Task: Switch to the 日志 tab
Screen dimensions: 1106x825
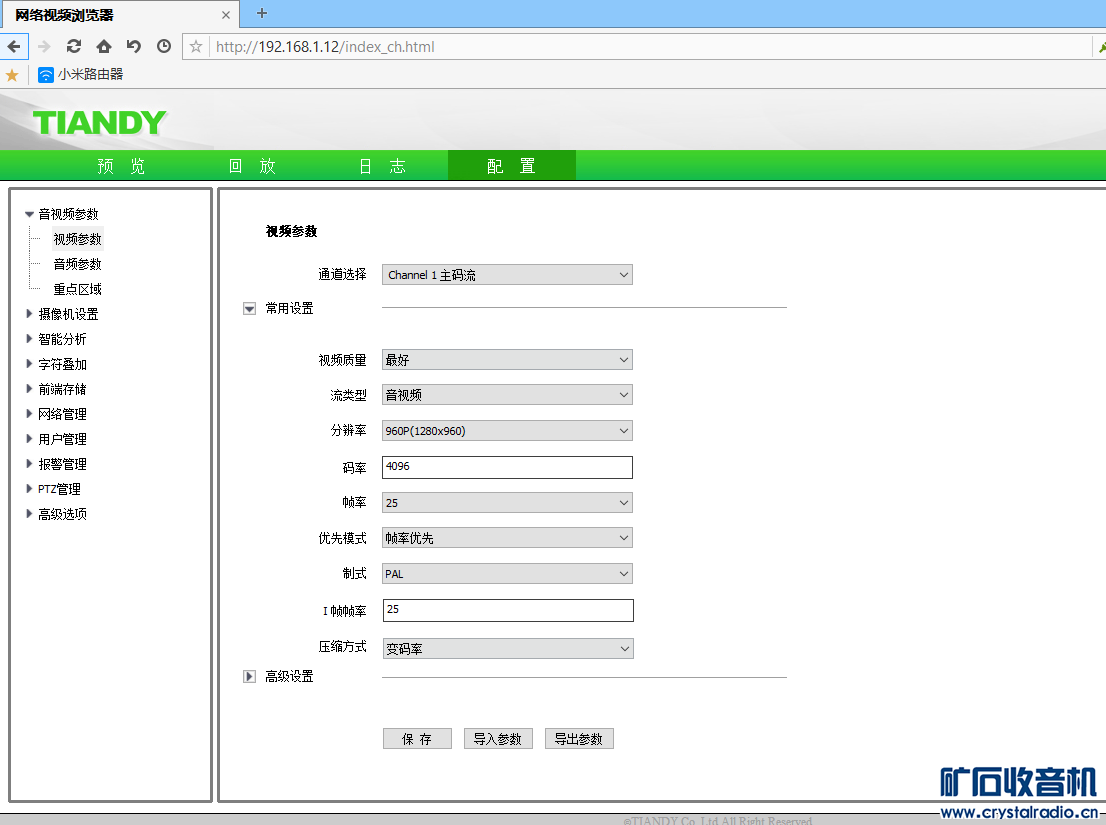Action: (382, 166)
